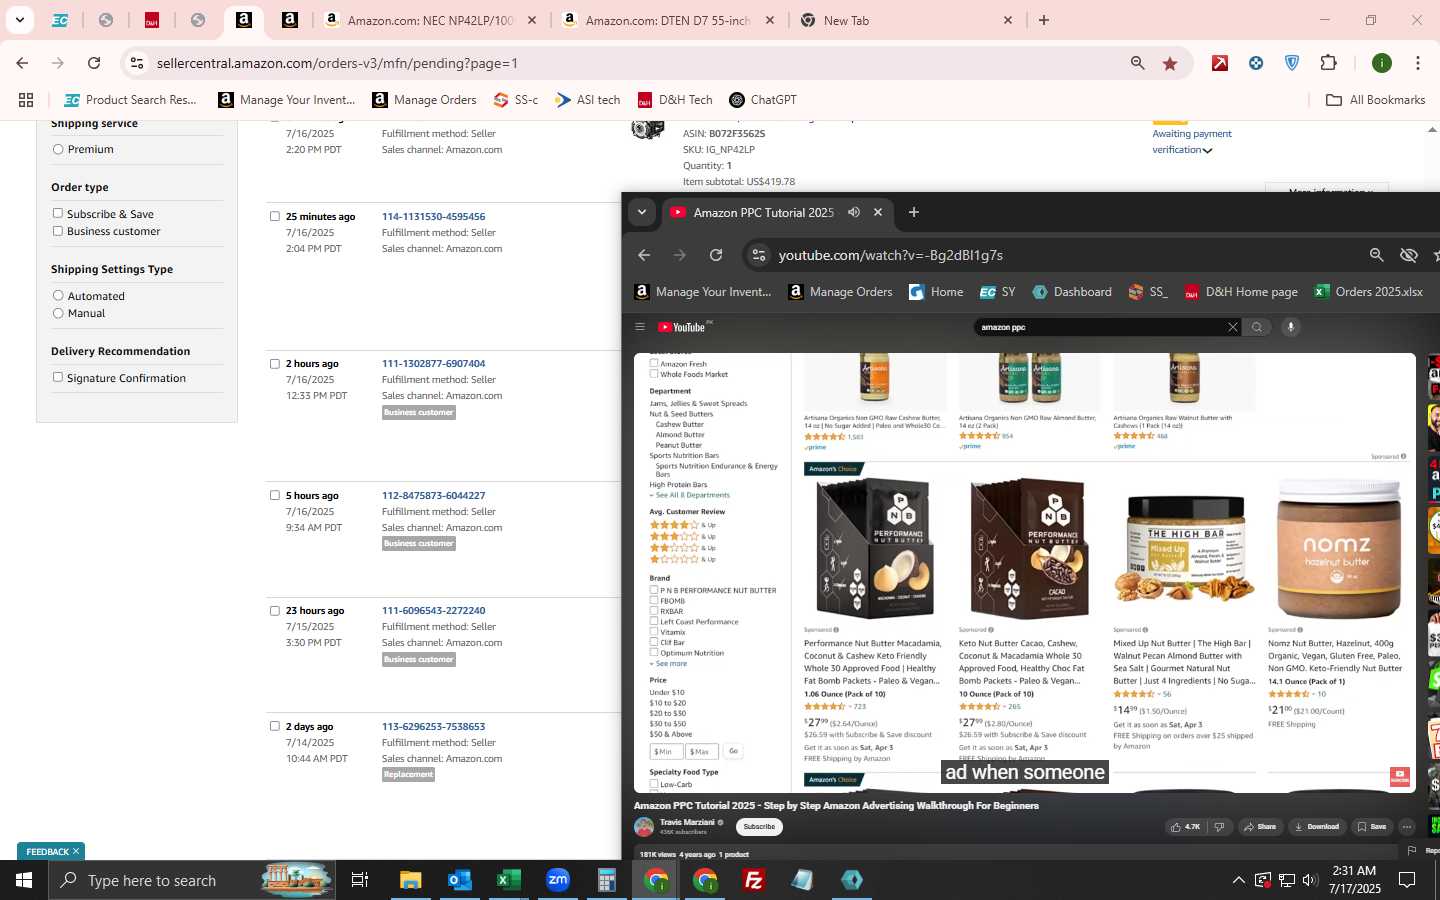Screen dimensions: 1440x900
Task: Tick checkbox for order 114-1131530-4595456
Action: point(274,216)
